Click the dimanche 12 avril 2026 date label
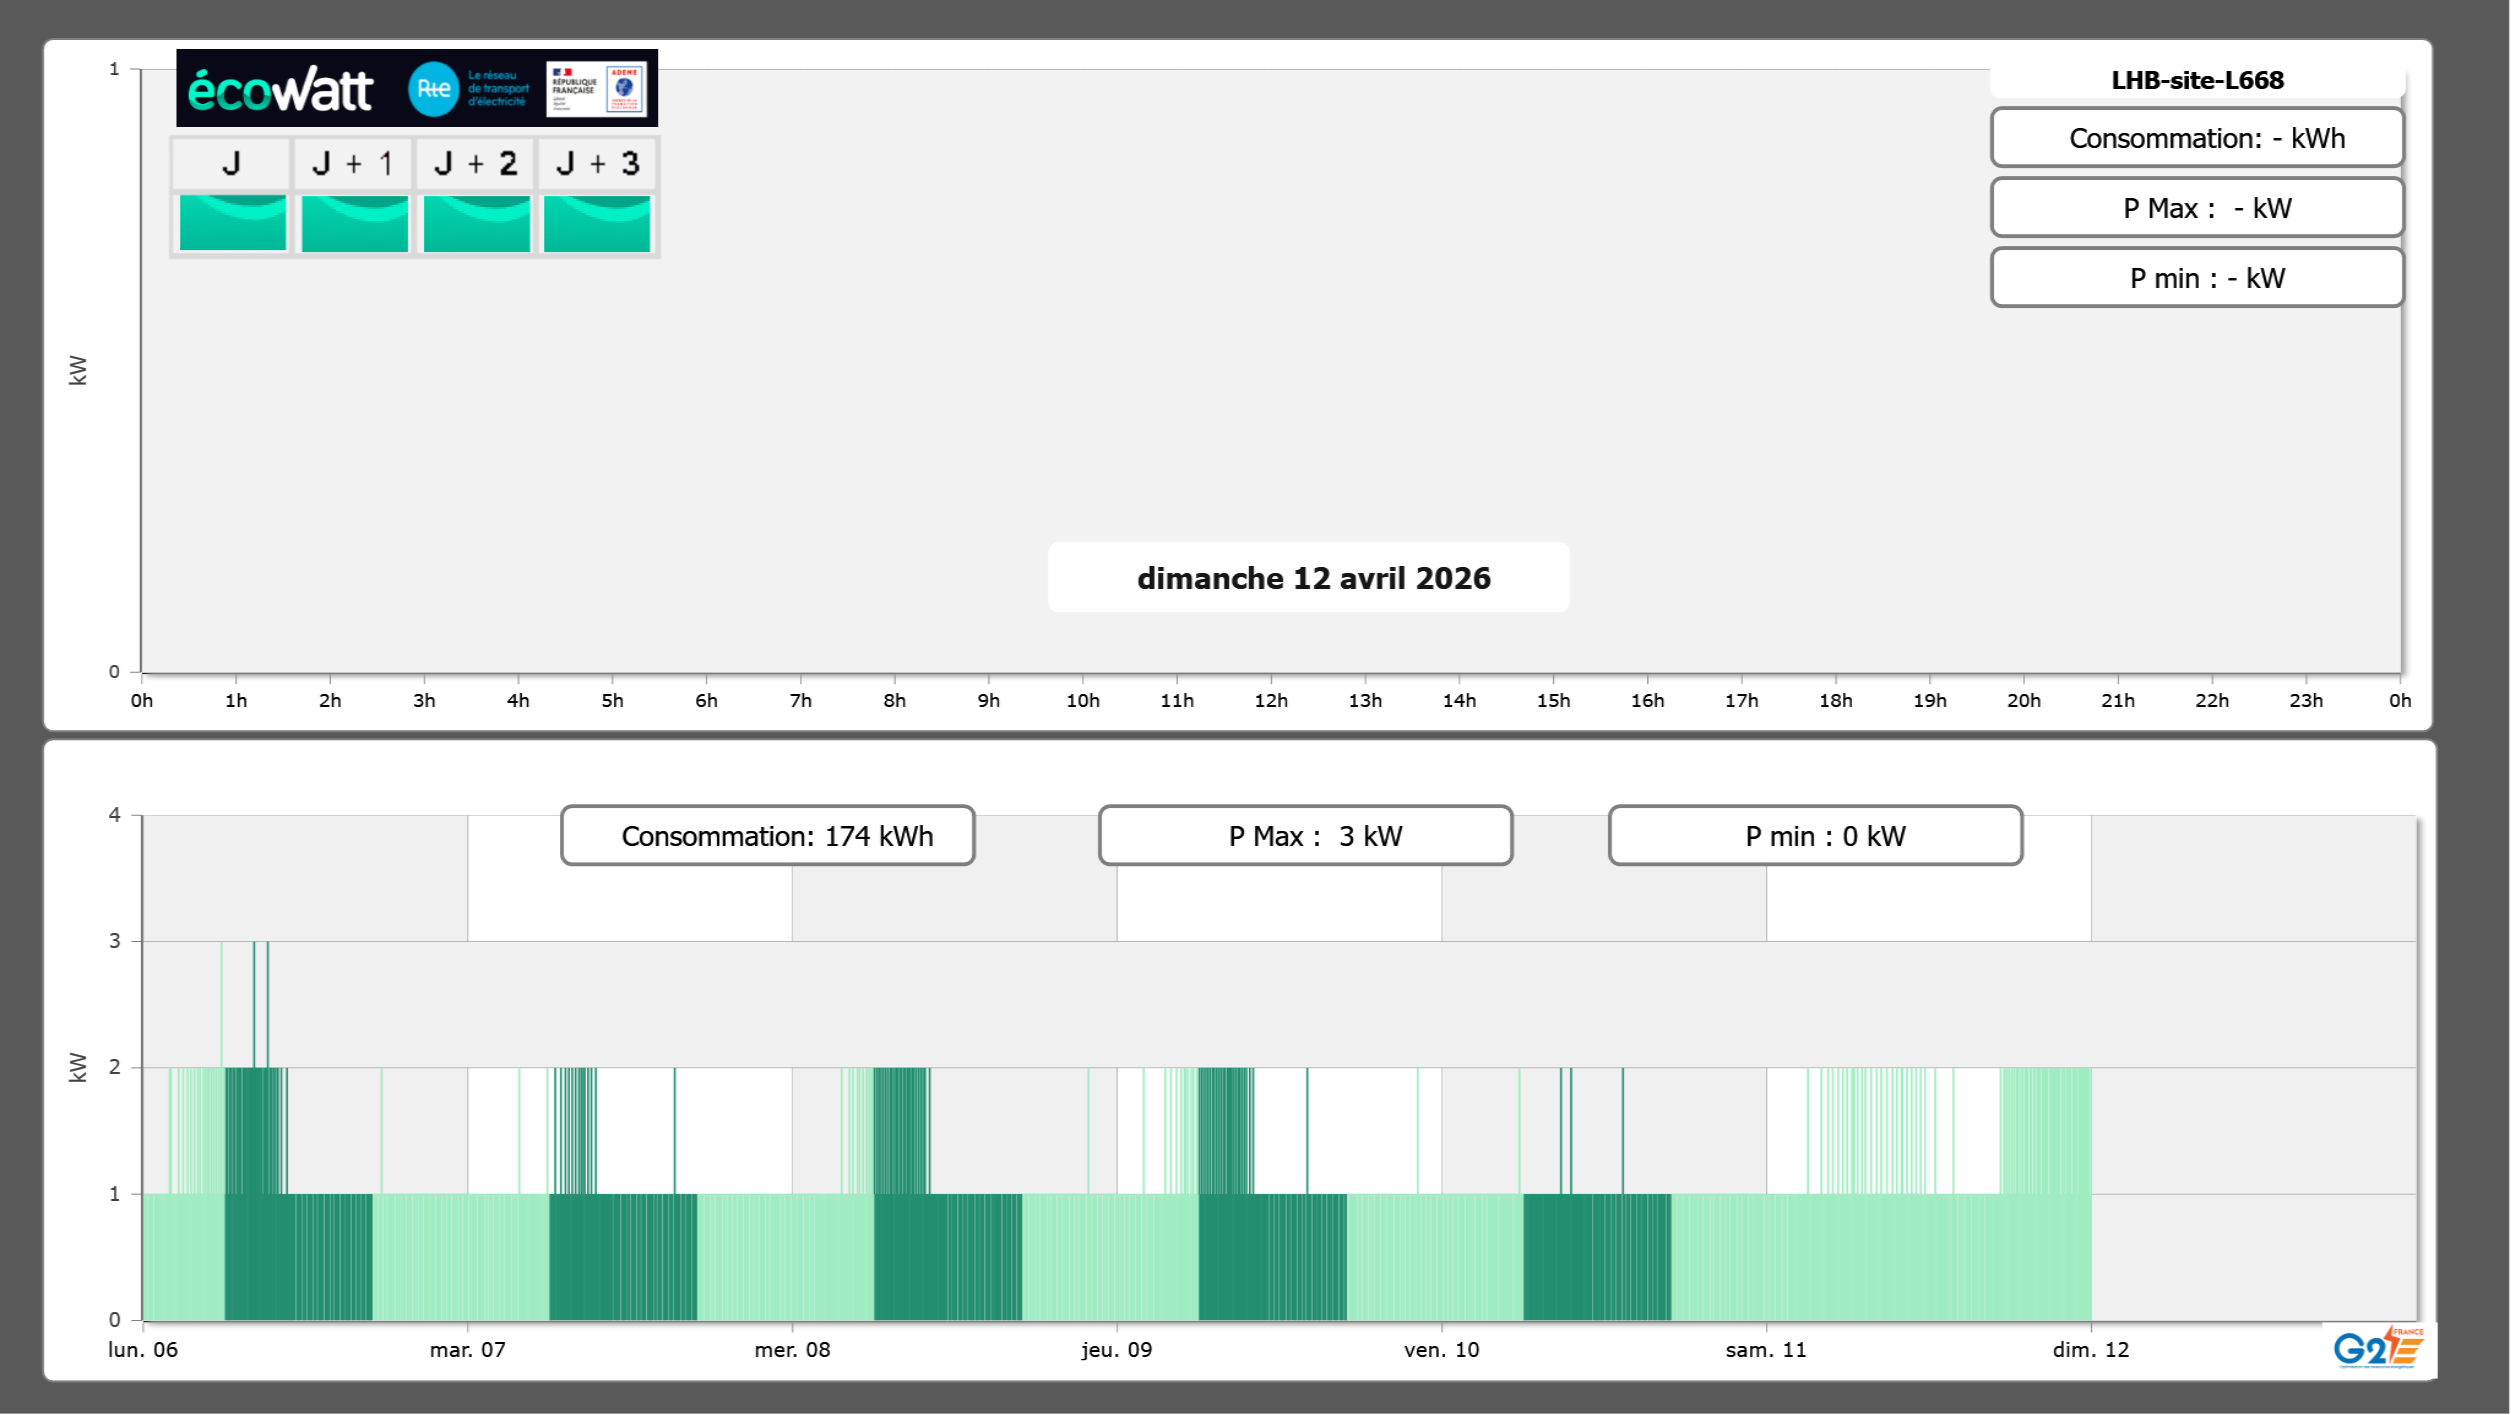This screenshot has height=1415, width=2511. pyautogui.click(x=1313, y=578)
